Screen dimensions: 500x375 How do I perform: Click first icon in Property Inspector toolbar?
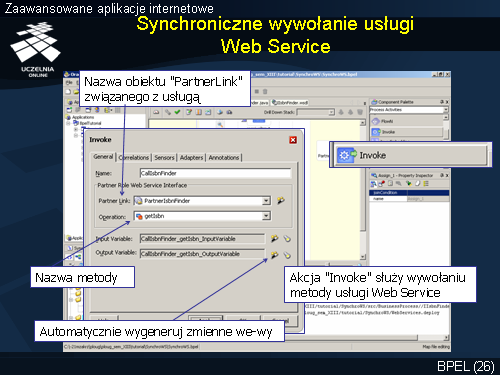(374, 184)
